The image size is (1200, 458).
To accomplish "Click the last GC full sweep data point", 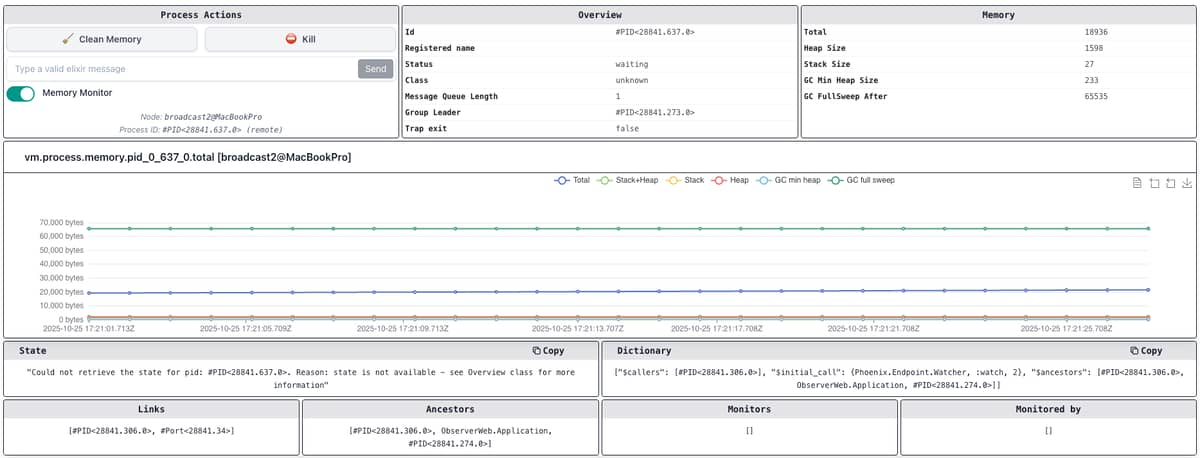I will [1148, 228].
